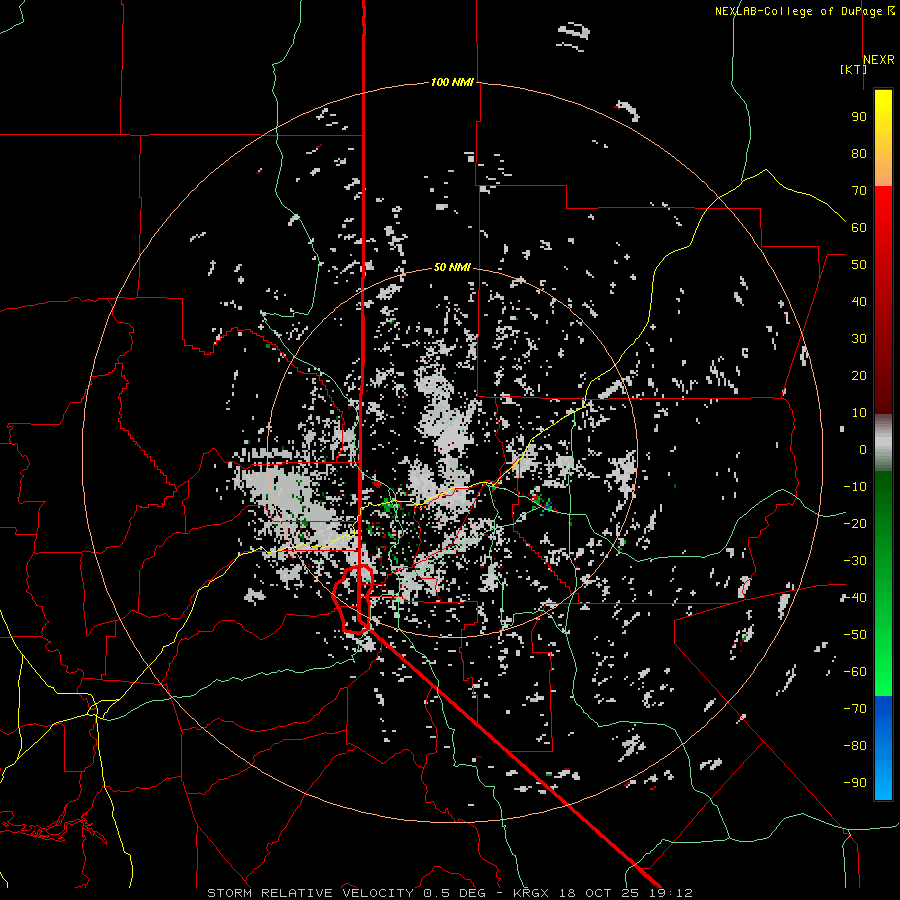Viewport: 900px width, 900px height.
Task: Click the 30 value on the velocity scale
Action: pyautogui.click(x=859, y=339)
